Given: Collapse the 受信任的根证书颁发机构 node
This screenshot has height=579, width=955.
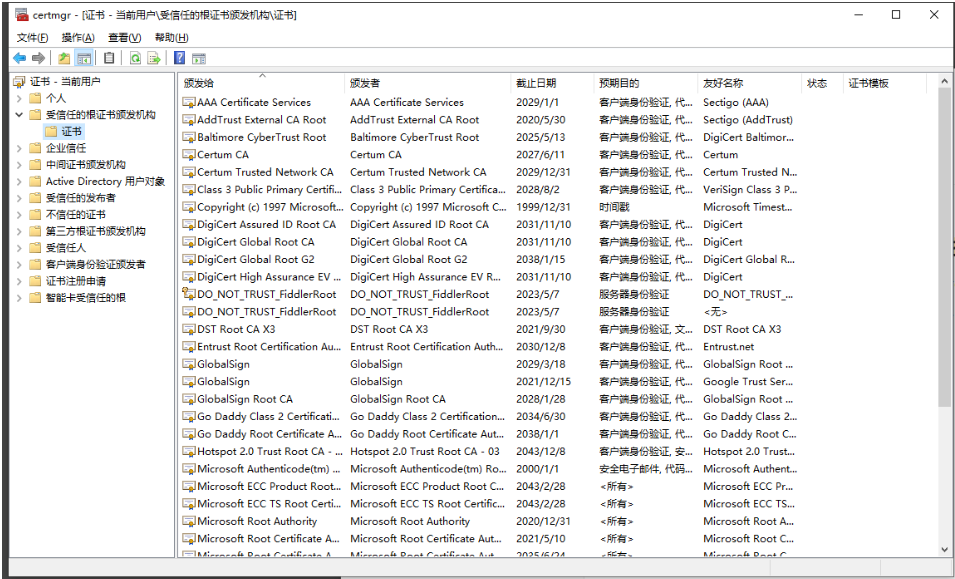Looking at the screenshot, I should tap(19, 114).
